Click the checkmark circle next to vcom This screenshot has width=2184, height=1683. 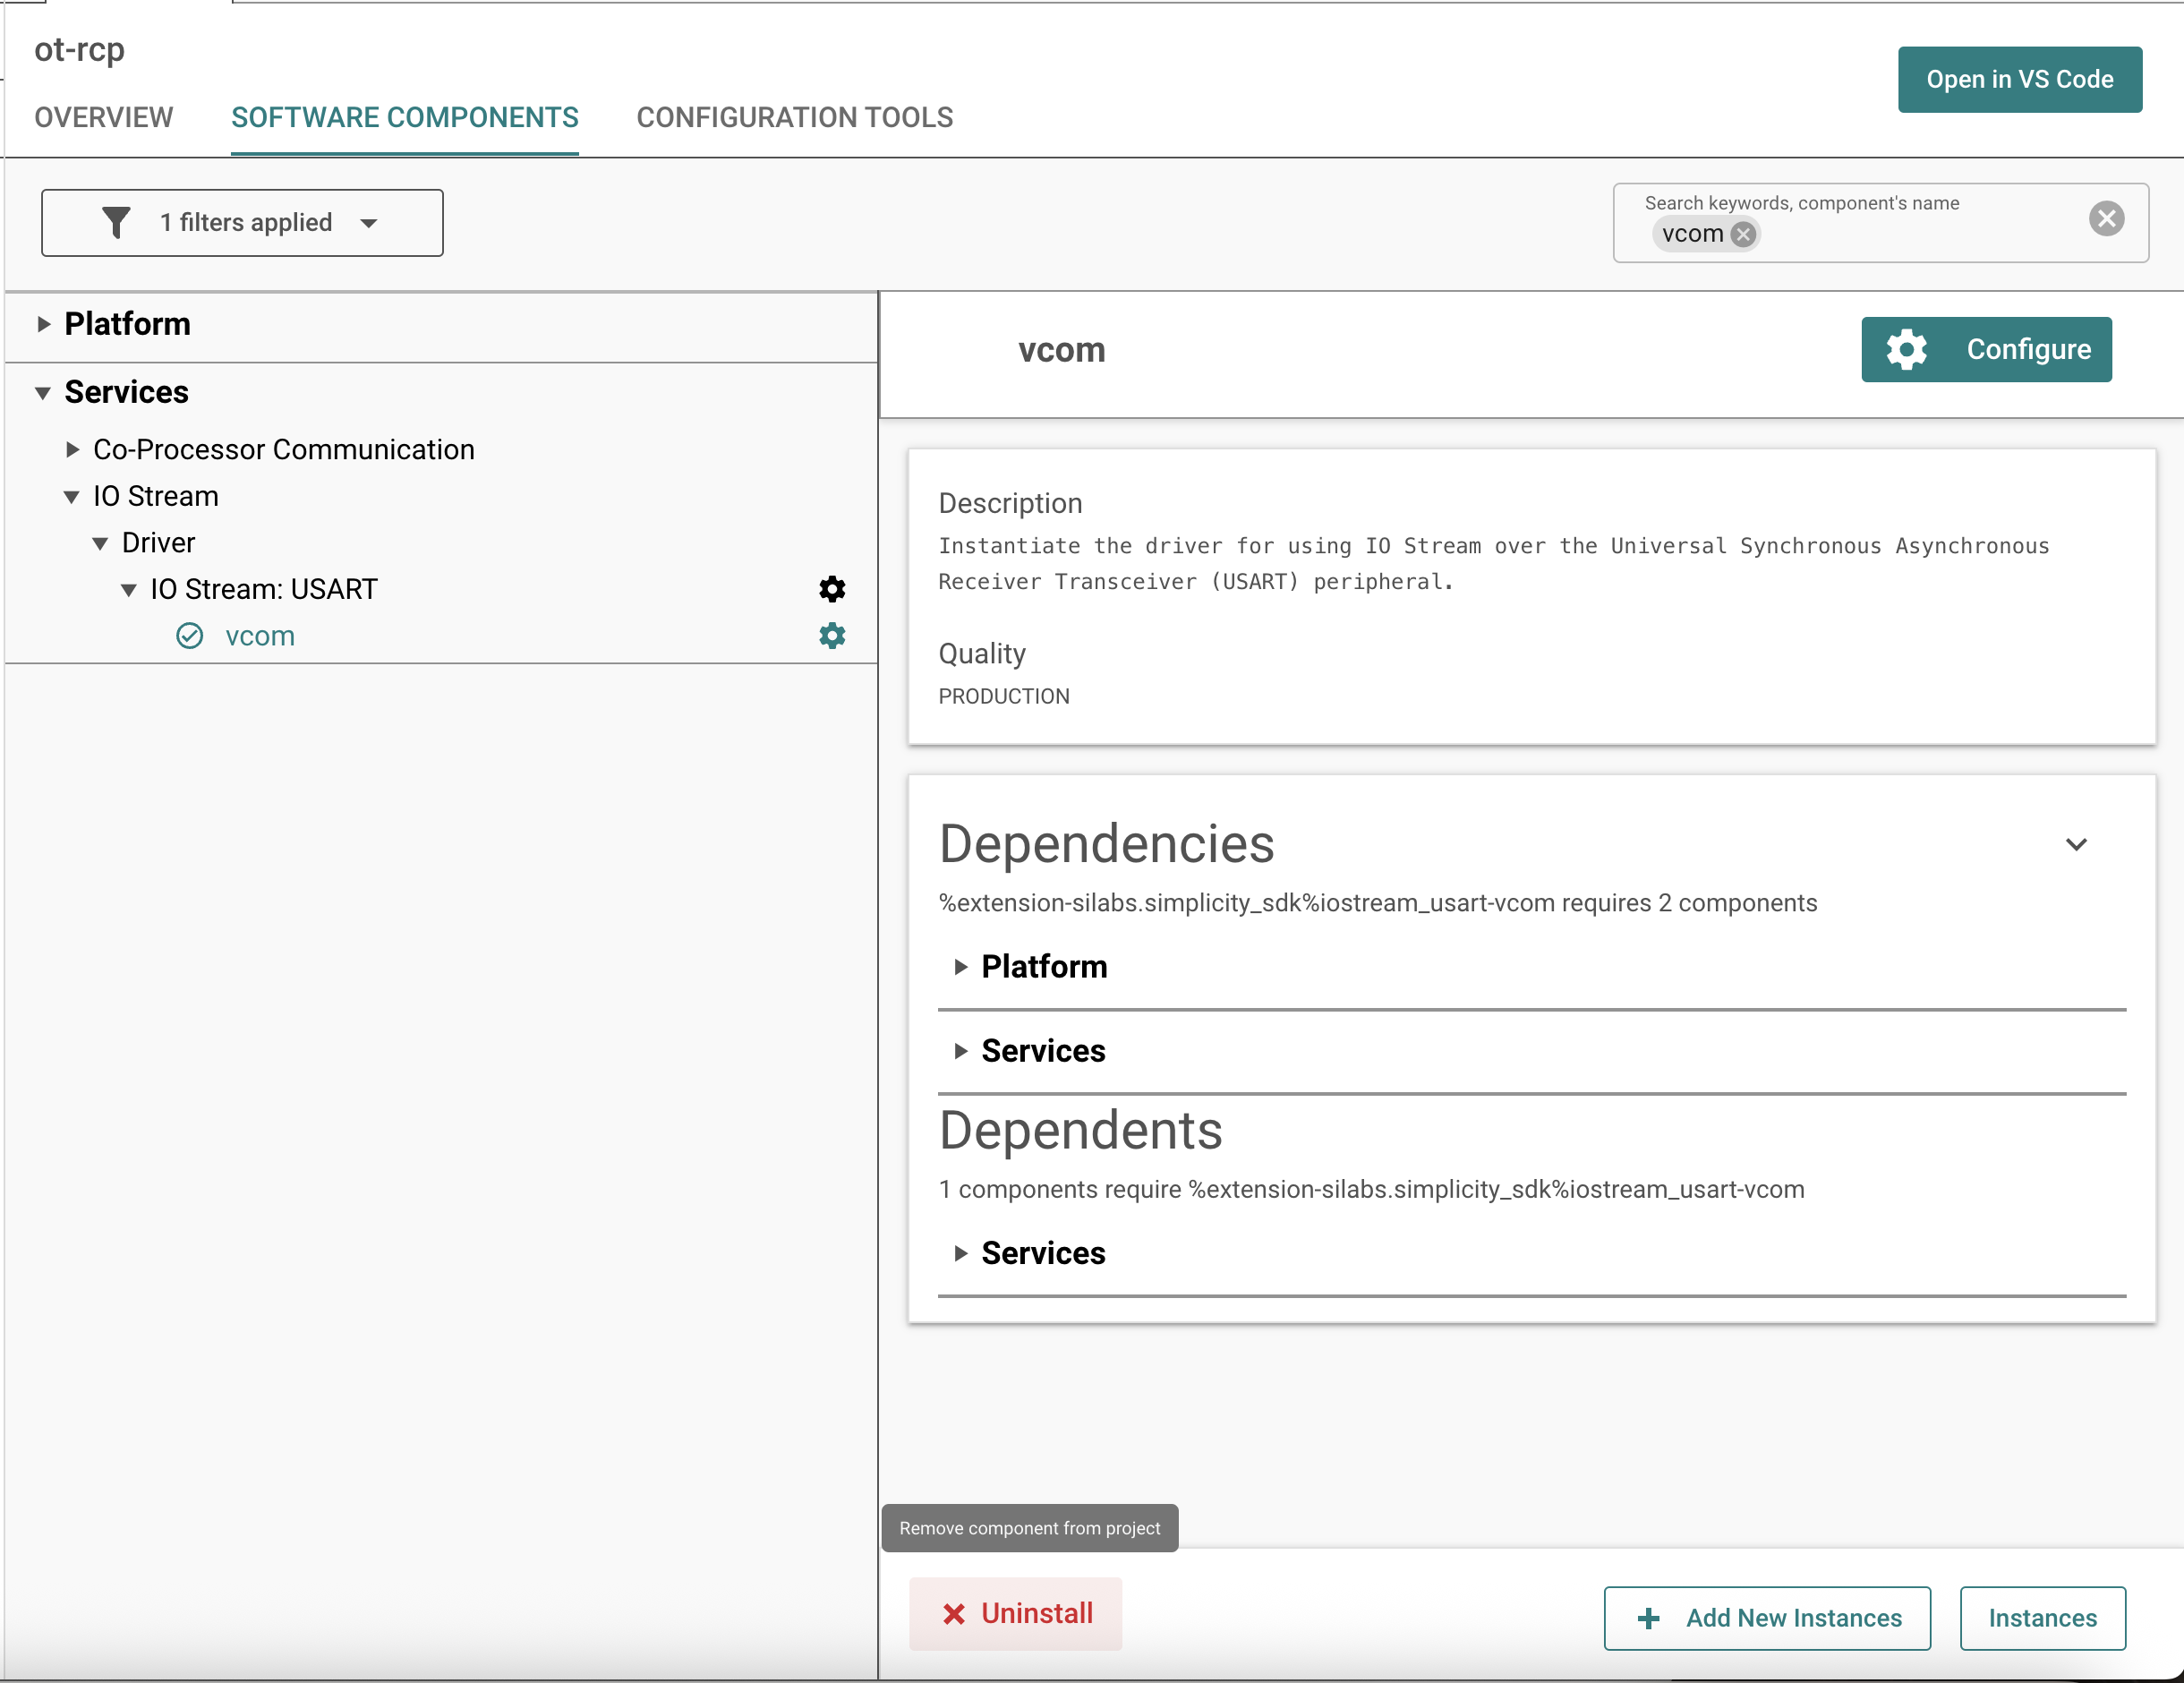tap(189, 636)
